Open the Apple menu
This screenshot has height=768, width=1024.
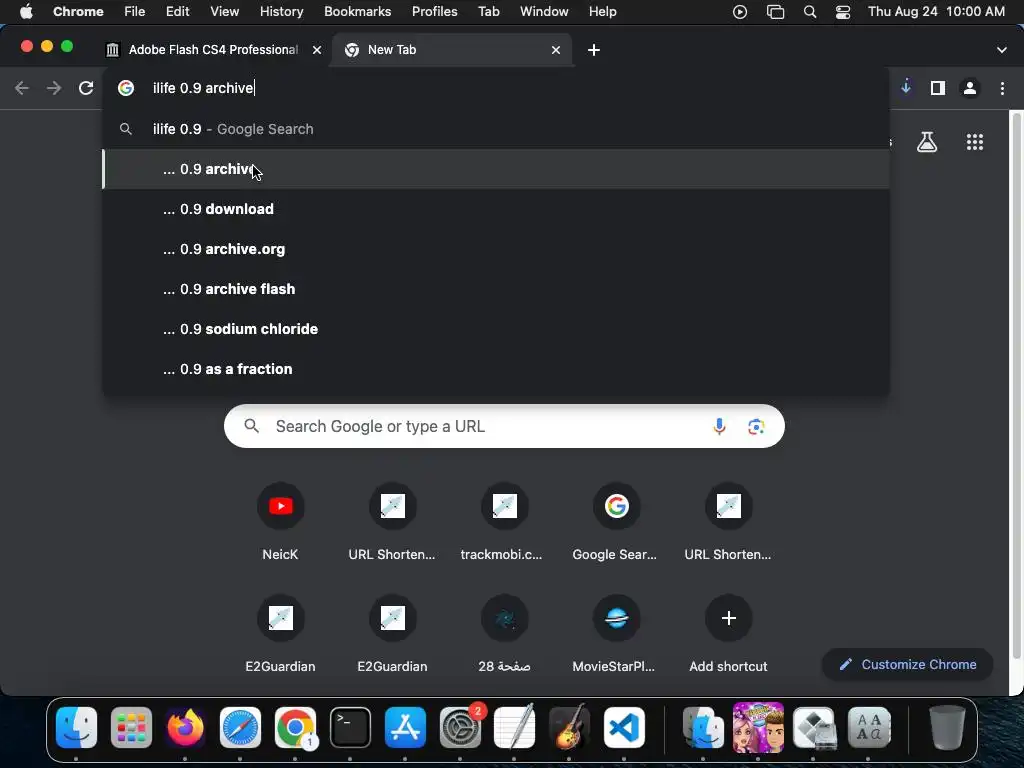pos(26,12)
